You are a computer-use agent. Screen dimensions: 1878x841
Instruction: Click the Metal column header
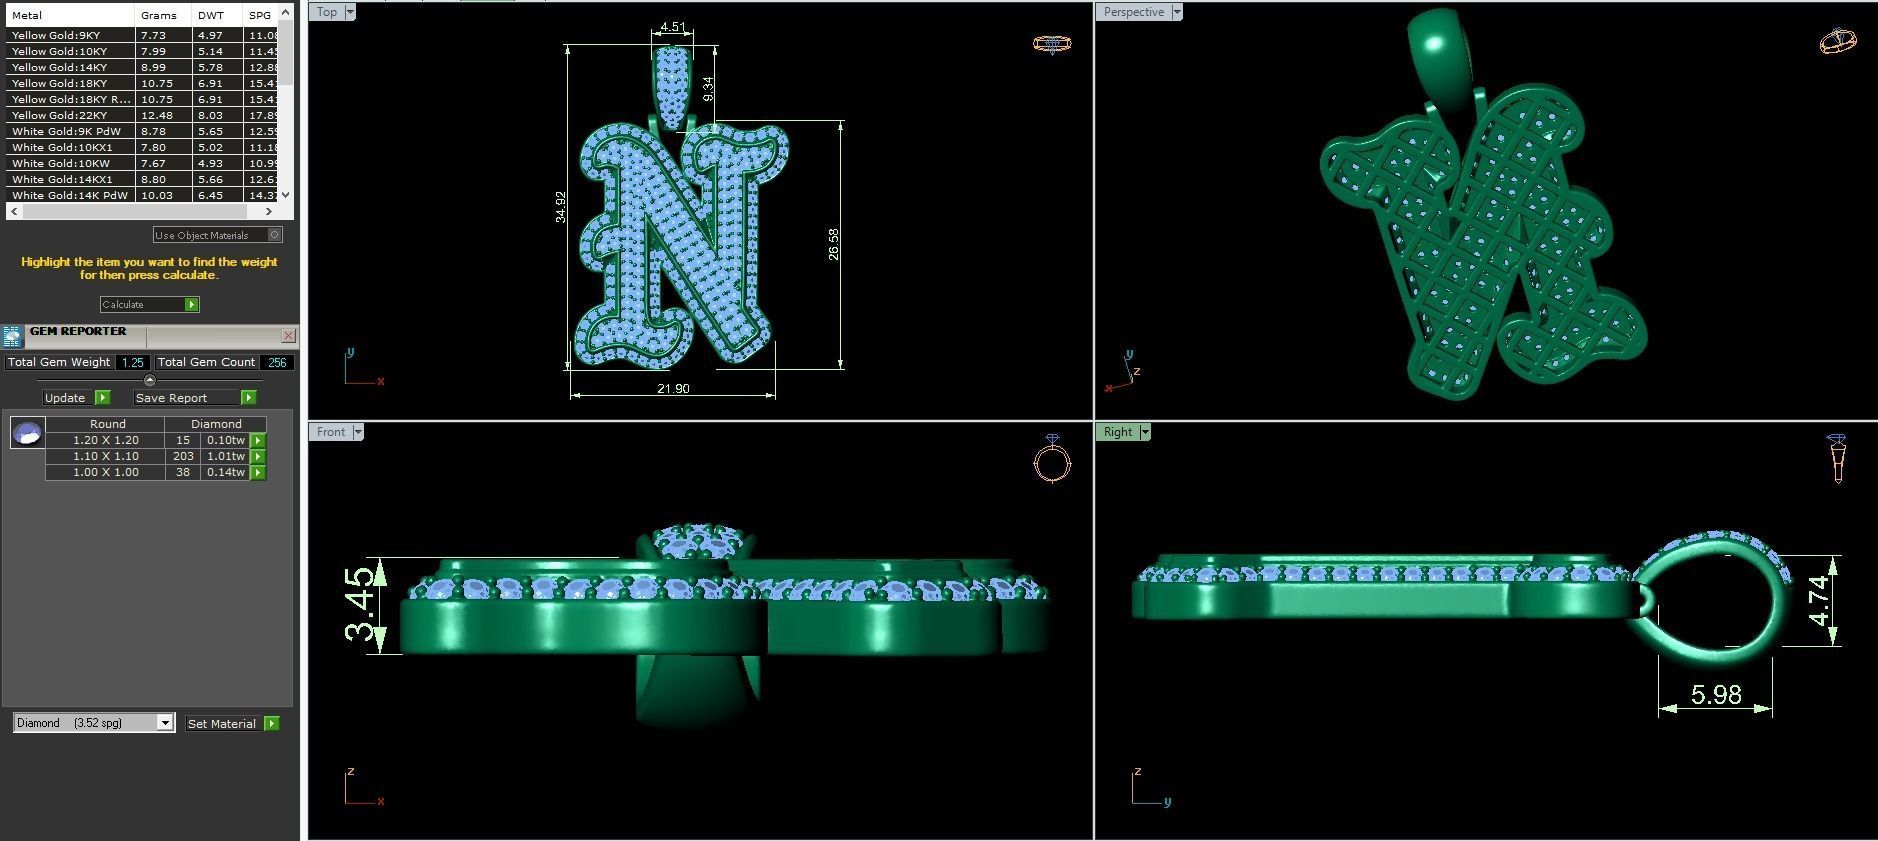point(70,15)
